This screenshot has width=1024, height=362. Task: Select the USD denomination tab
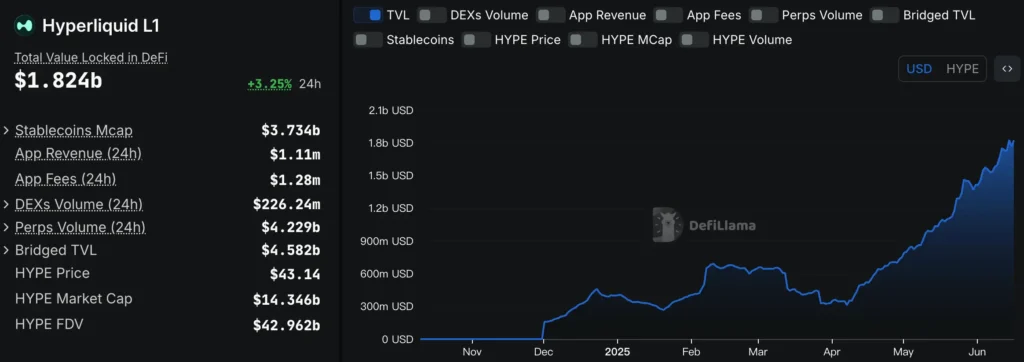click(919, 69)
